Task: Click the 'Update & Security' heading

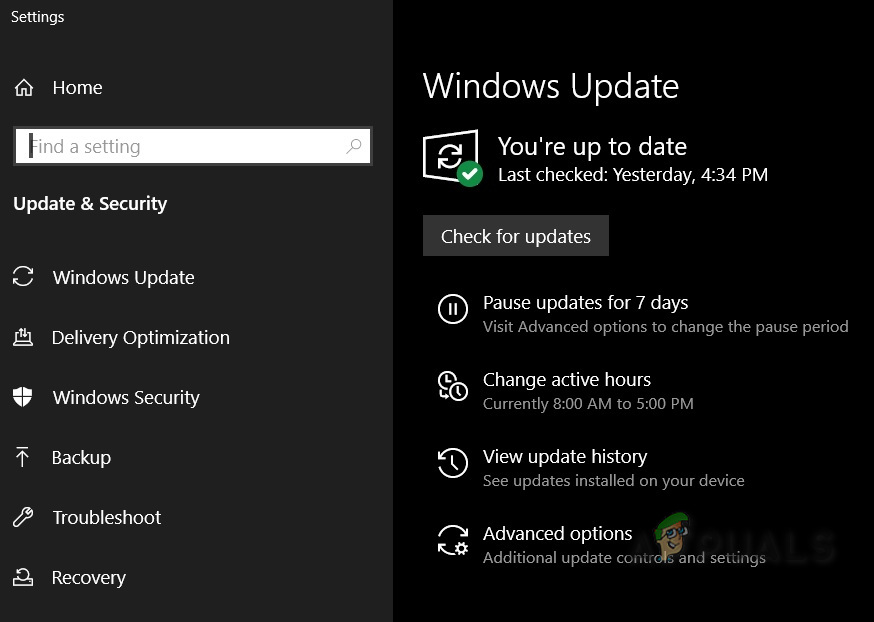Action: coord(90,203)
